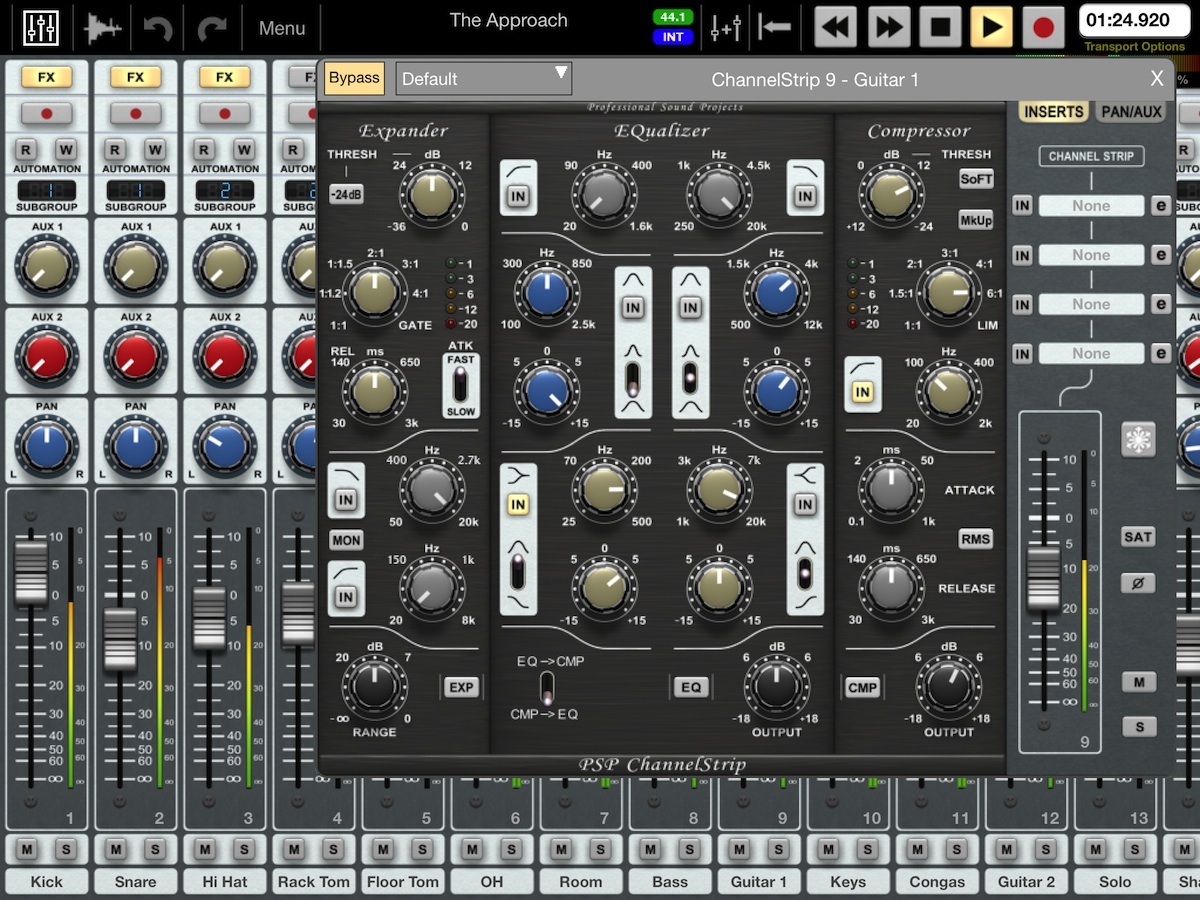Open the second None insert slot
This screenshot has width=1200, height=900.
[x=1091, y=255]
